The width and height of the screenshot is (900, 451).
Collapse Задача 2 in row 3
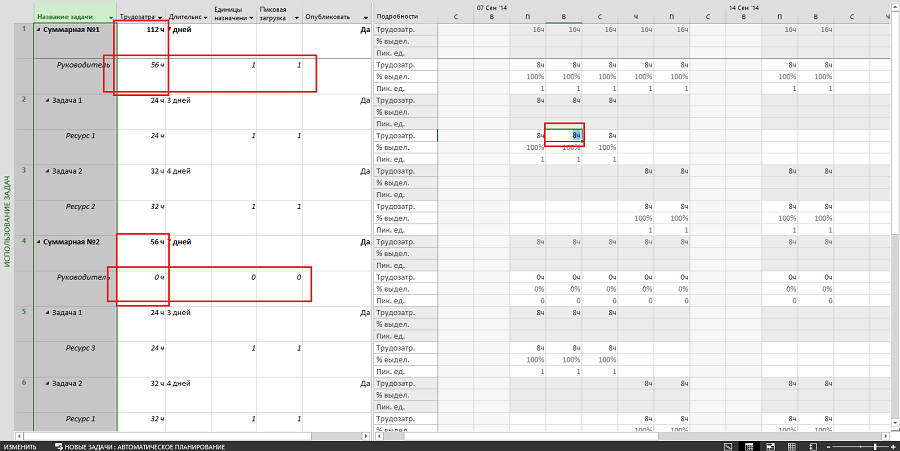pos(48,171)
